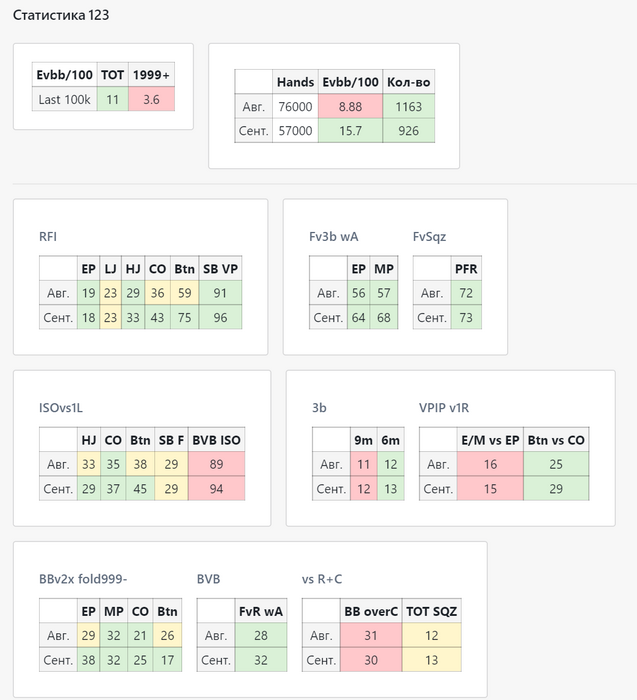Viewport: 637px width, 700px height.
Task: Select the BVB section heading
Action: [208, 579]
